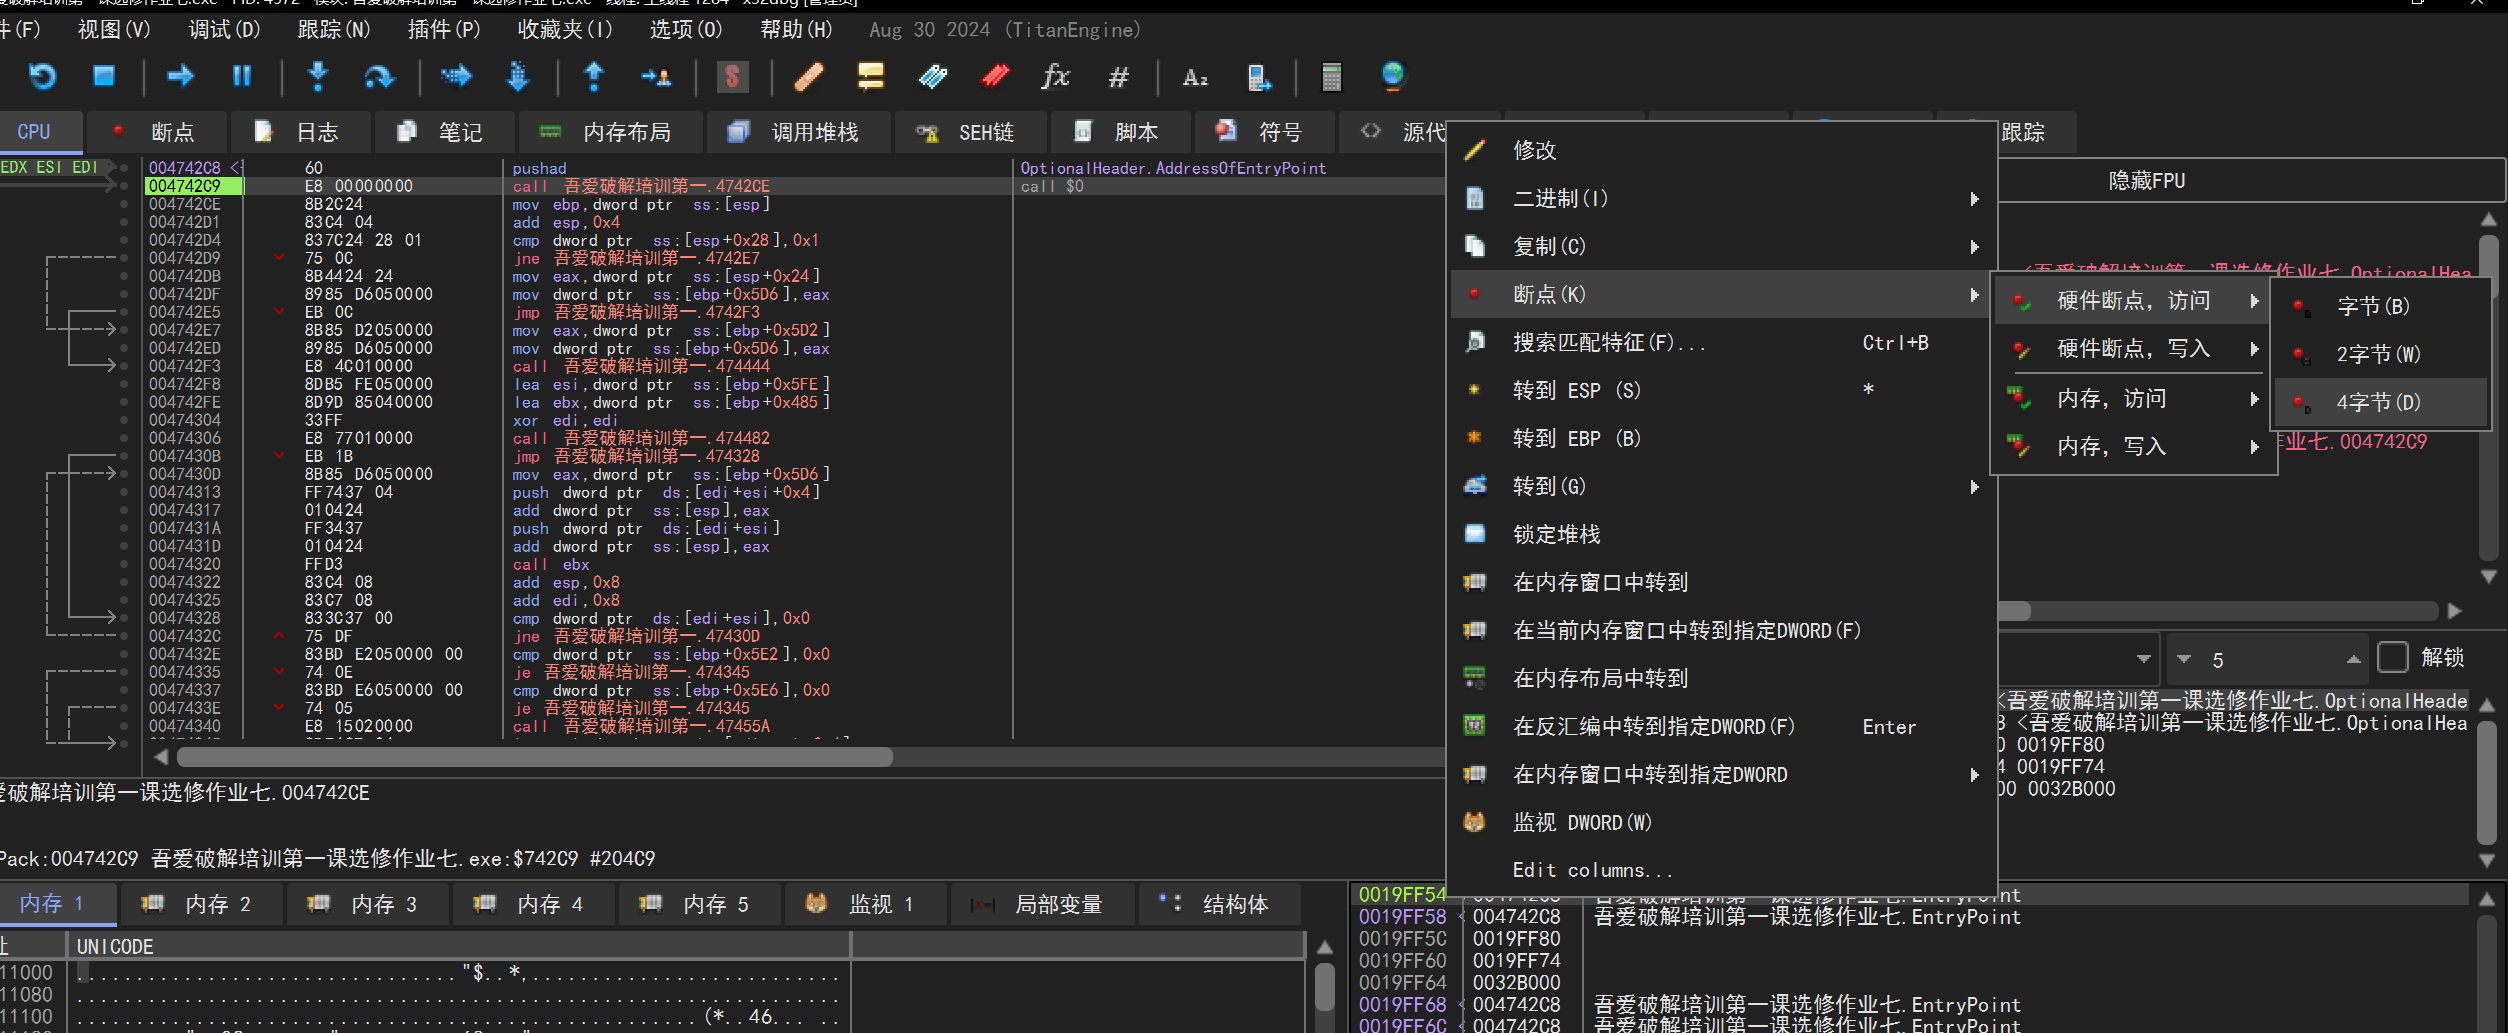2508x1033 pixels.
Task: Expand the 内存, 写入 submenu arrow
Action: (x=2254, y=447)
